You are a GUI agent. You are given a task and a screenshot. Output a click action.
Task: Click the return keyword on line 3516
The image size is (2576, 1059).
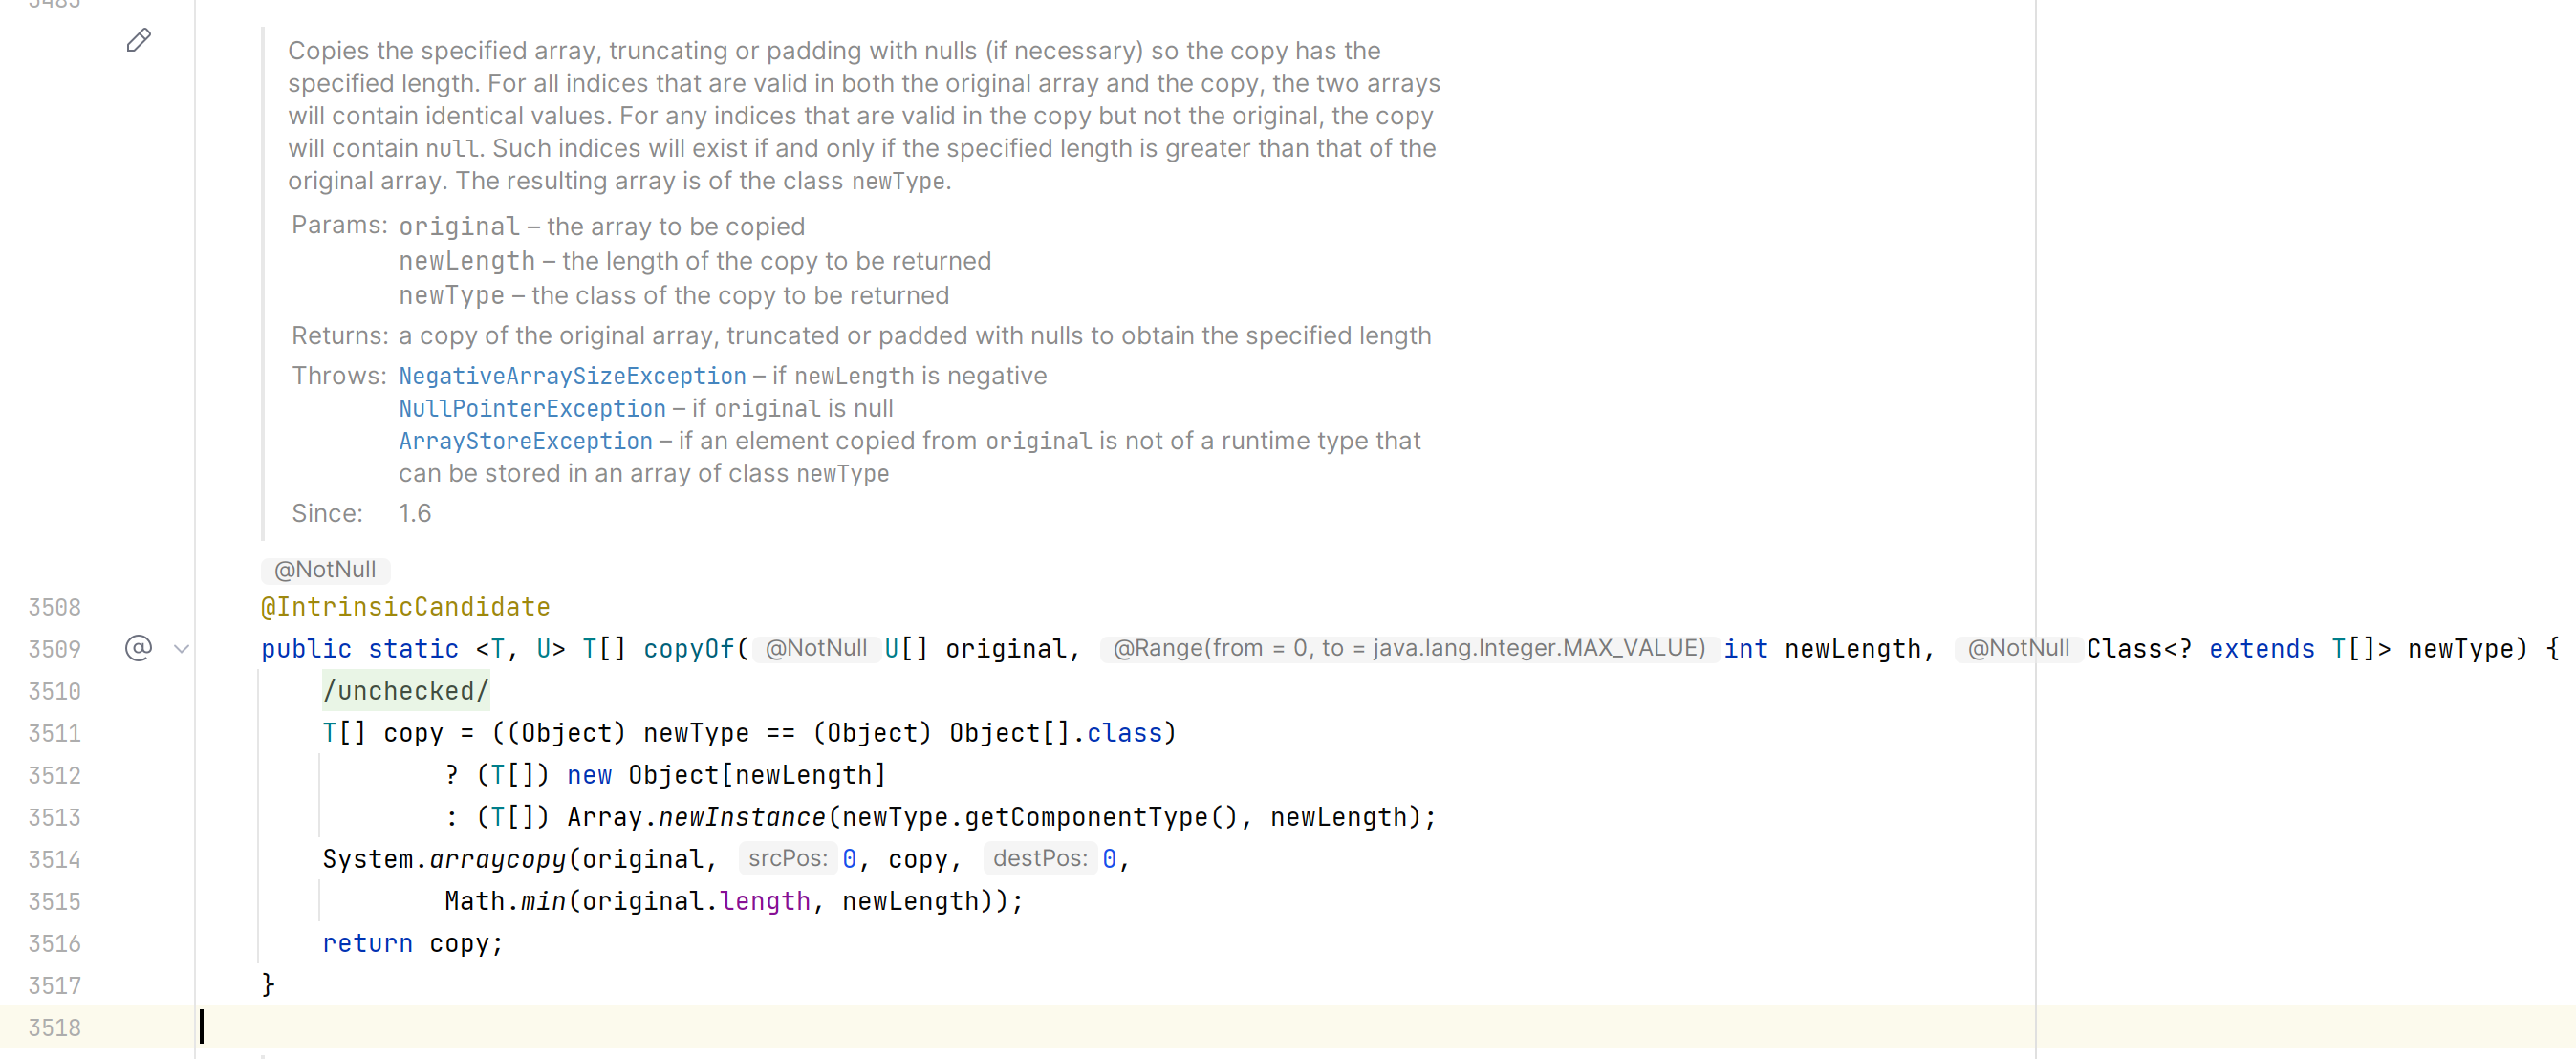tap(367, 943)
